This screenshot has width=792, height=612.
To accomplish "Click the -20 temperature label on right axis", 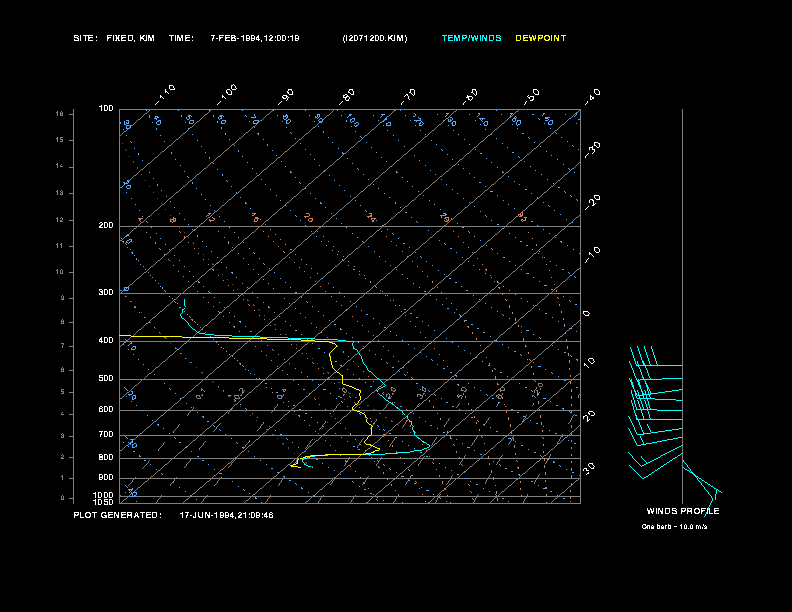I will click(x=593, y=202).
